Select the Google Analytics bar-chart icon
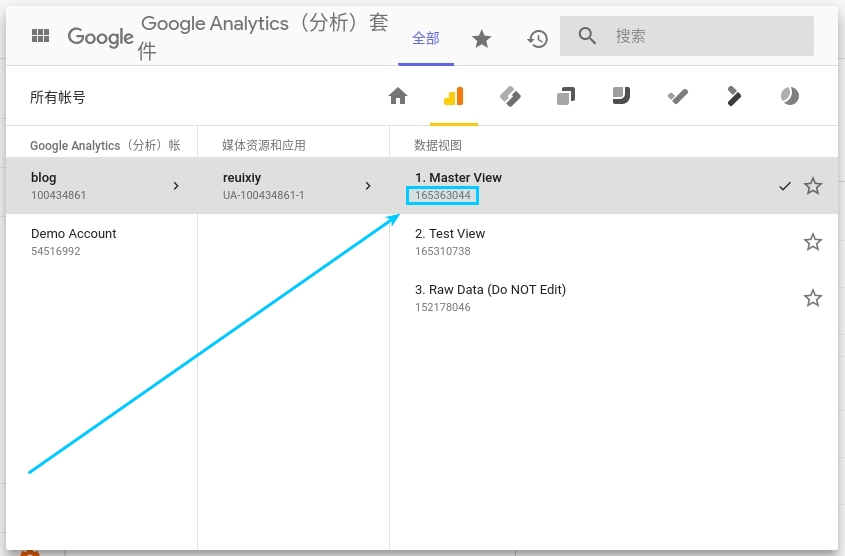Image resolution: width=845 pixels, height=556 pixels. click(x=454, y=96)
